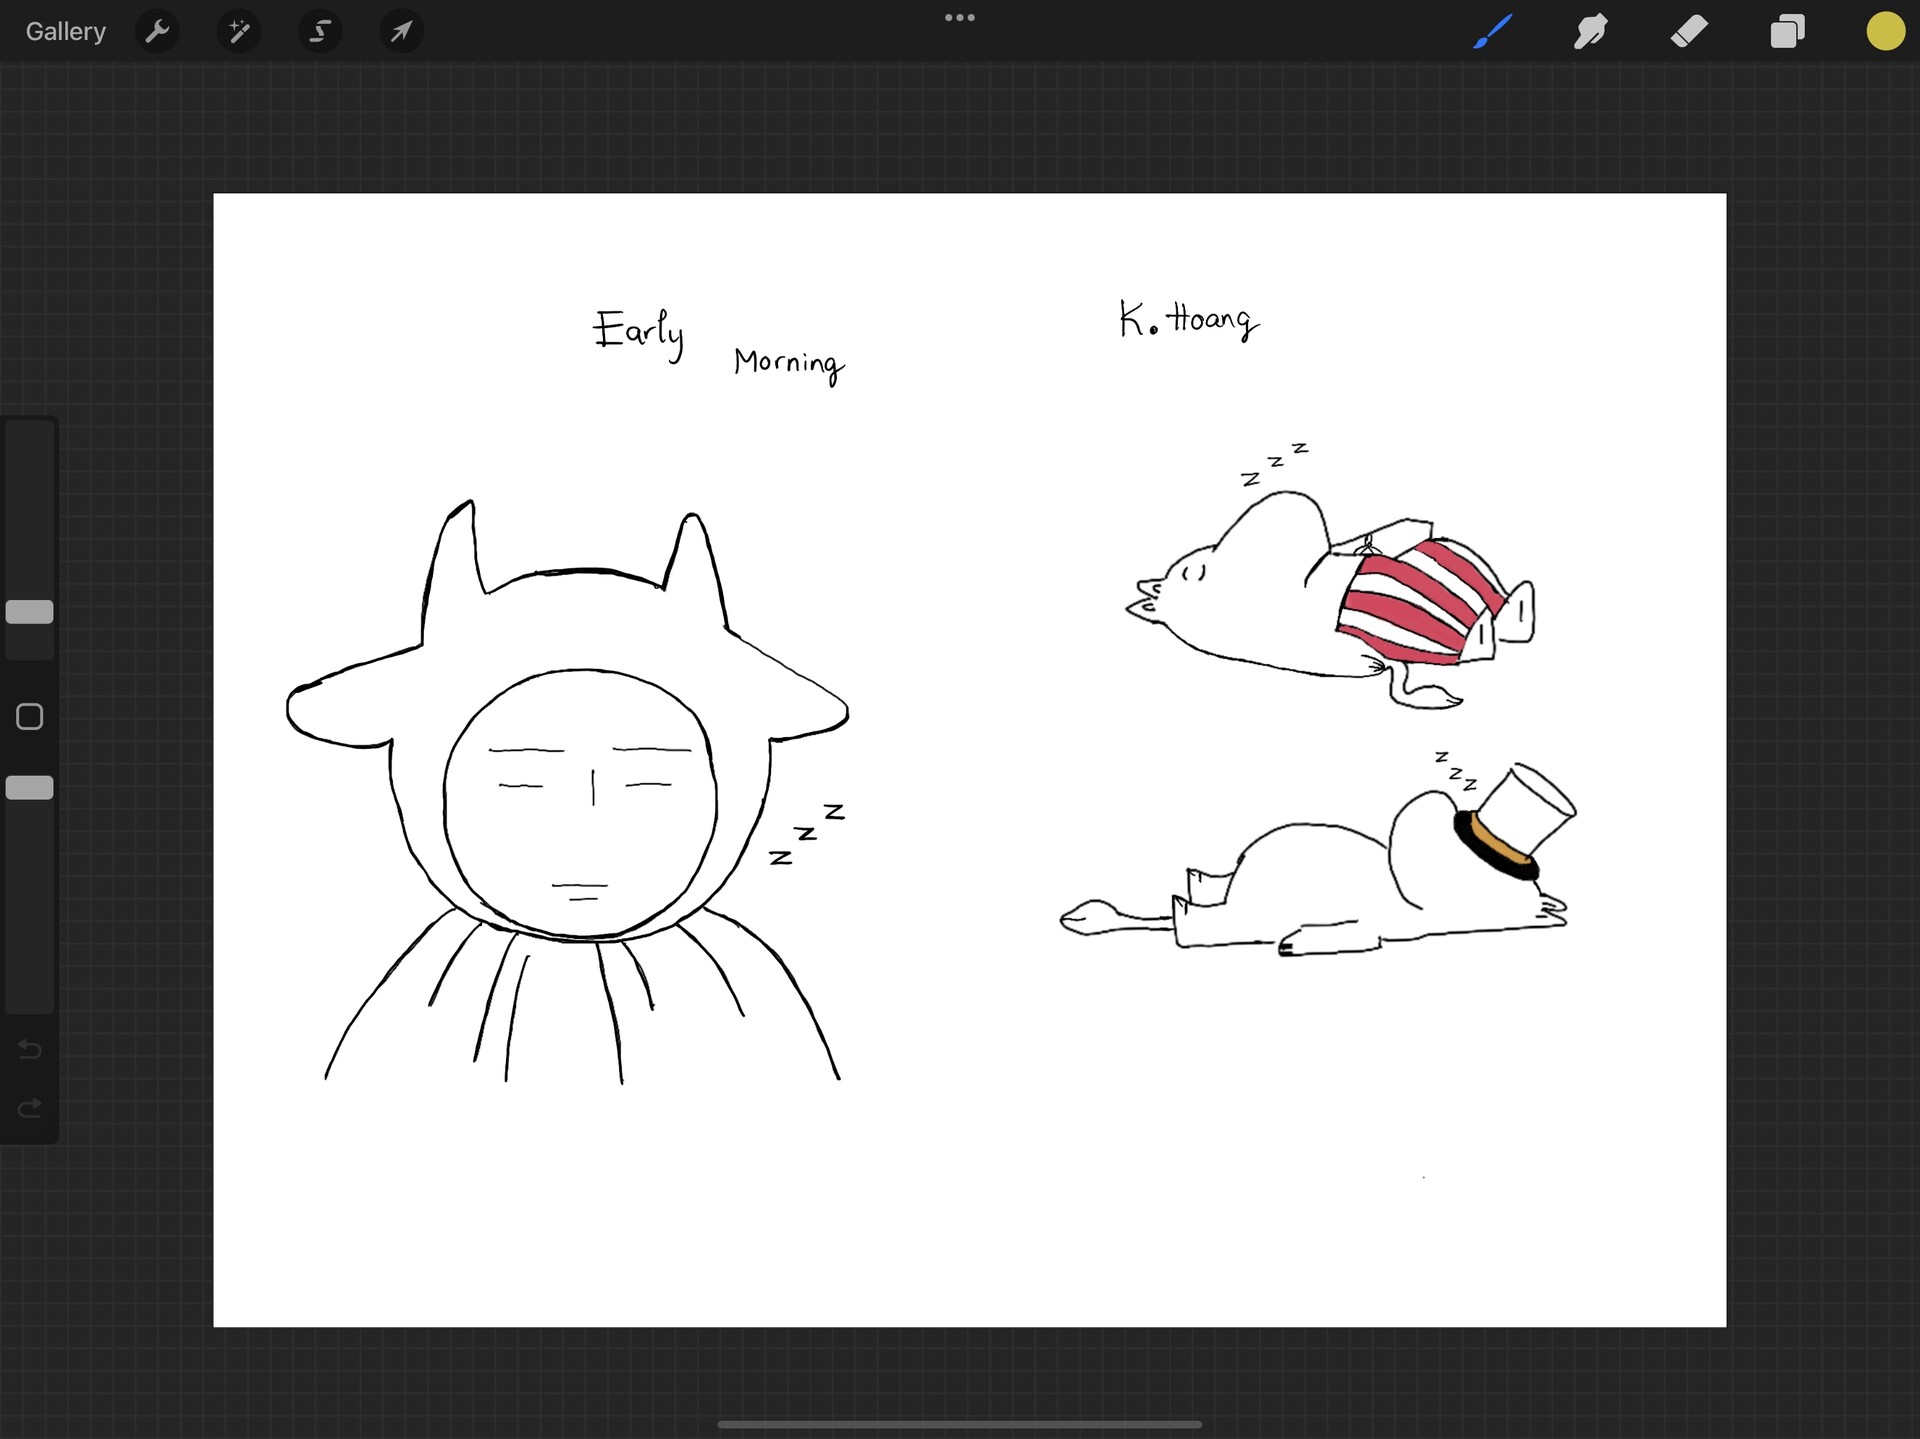Select the Paint brush tool

1492,32
